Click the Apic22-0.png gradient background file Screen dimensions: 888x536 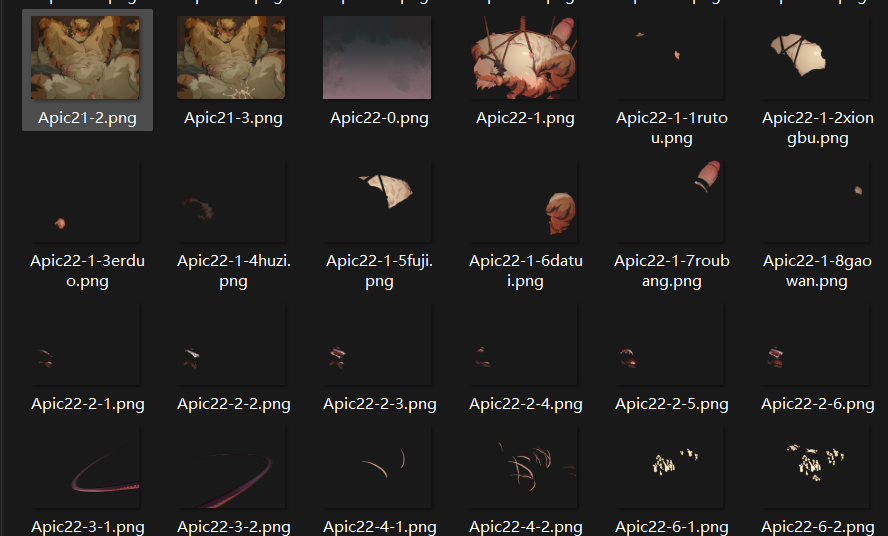377,58
